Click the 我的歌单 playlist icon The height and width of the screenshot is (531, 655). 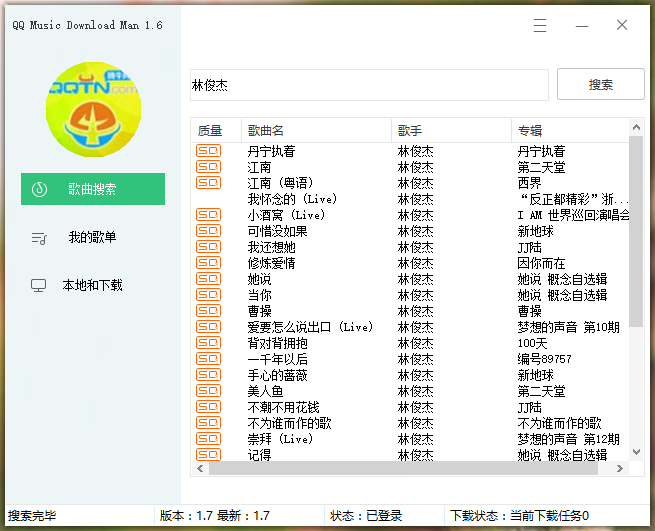point(39,237)
